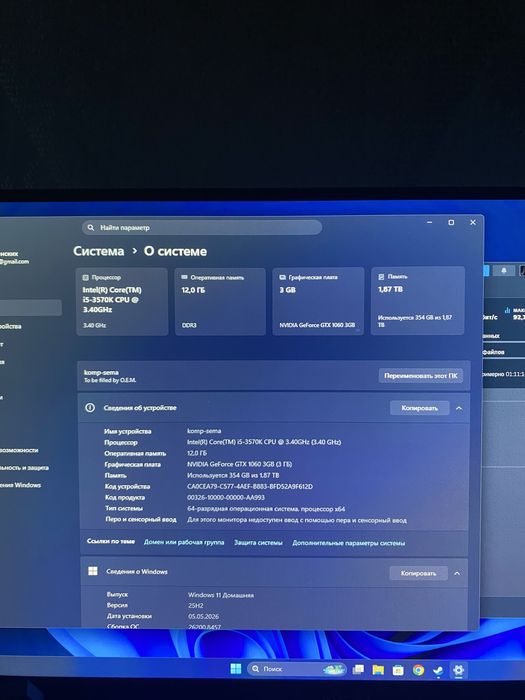Click the Оперативная память card icon
This screenshot has width=525, height=700.
[184, 277]
